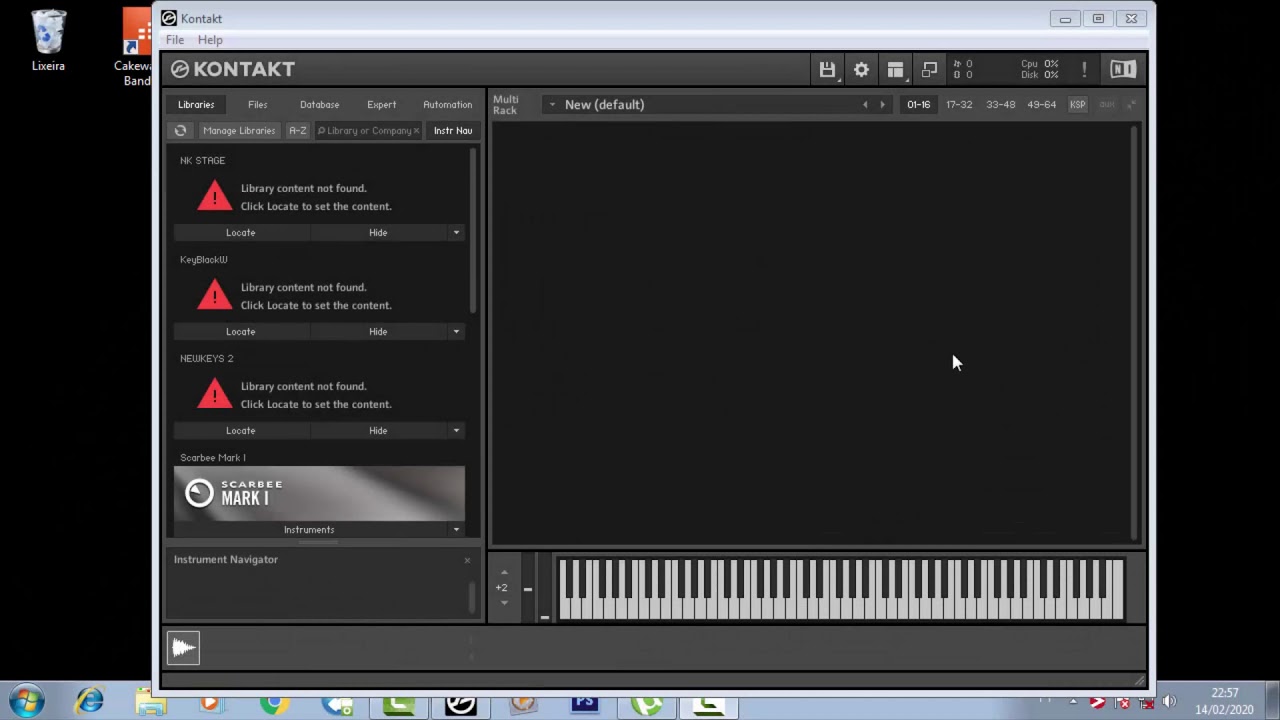Open Google Chrome from taskbar
This screenshot has width=1280, height=720.
pyautogui.click(x=274, y=704)
